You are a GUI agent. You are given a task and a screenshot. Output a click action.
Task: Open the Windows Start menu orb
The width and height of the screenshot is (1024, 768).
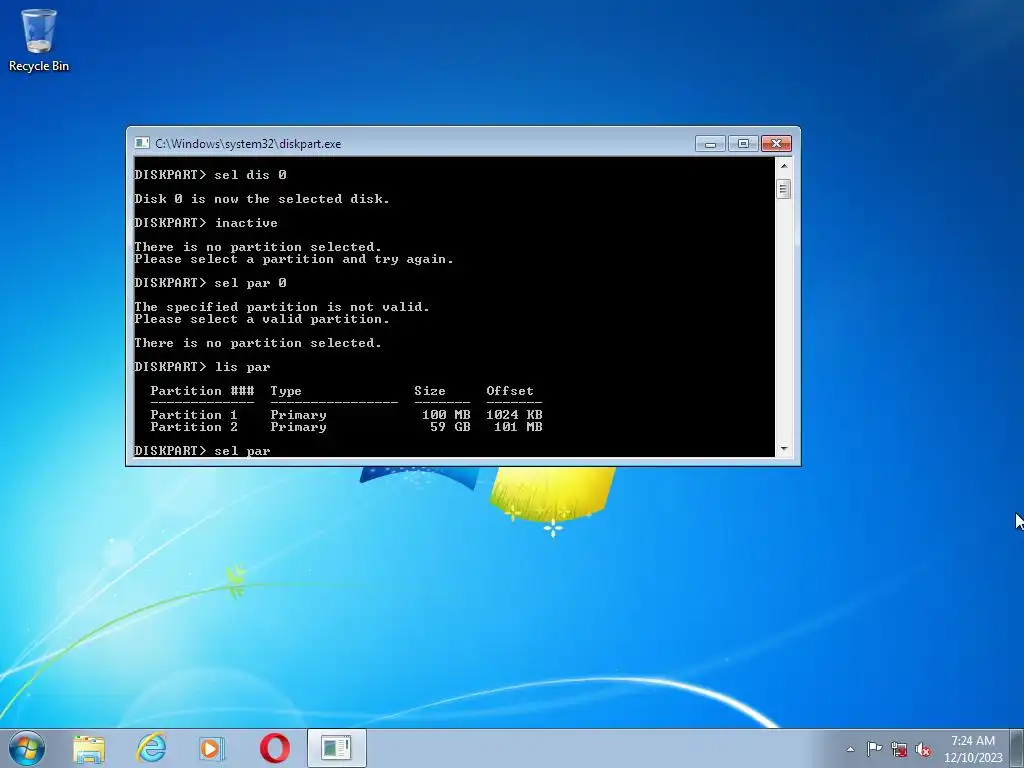27,748
